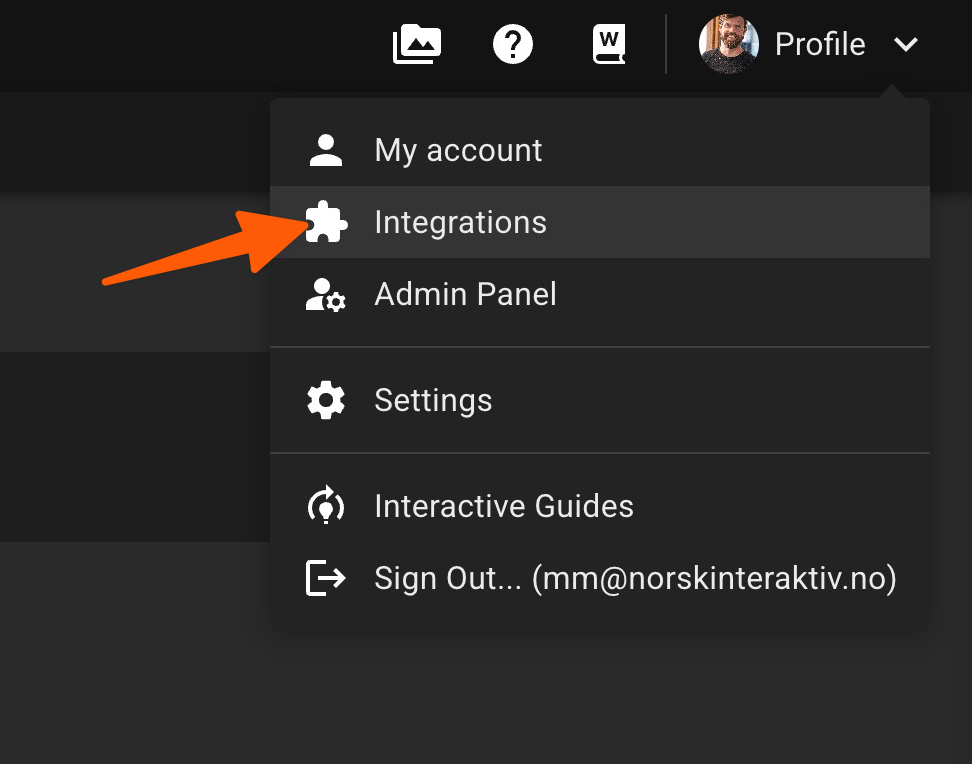The height and width of the screenshot is (764, 972).
Task: Open the wiki book icon
Action: click(x=609, y=44)
